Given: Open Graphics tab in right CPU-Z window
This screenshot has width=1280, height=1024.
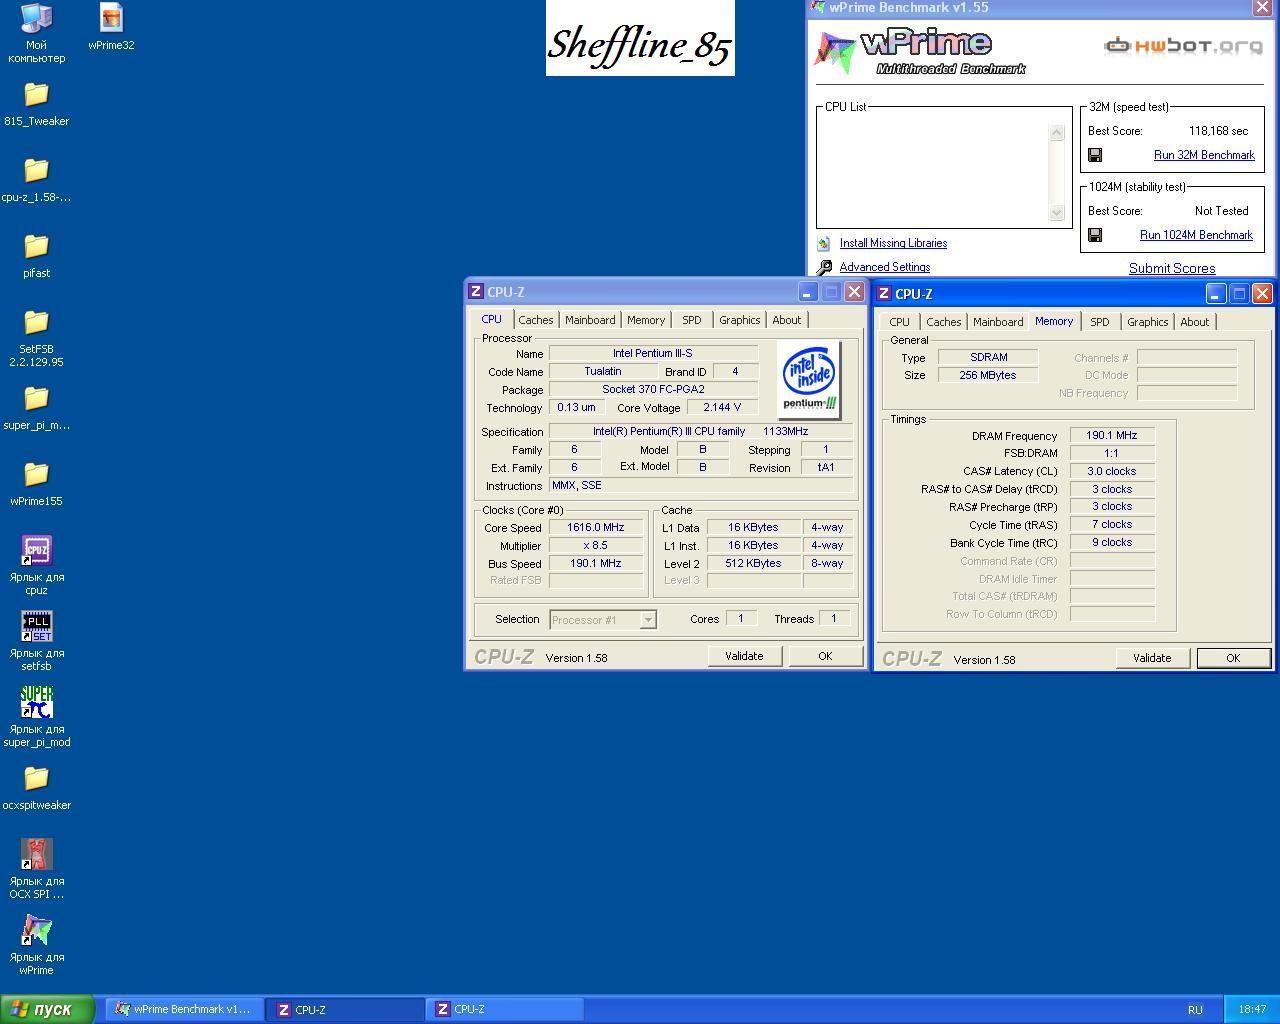Looking at the screenshot, I should [x=1148, y=322].
